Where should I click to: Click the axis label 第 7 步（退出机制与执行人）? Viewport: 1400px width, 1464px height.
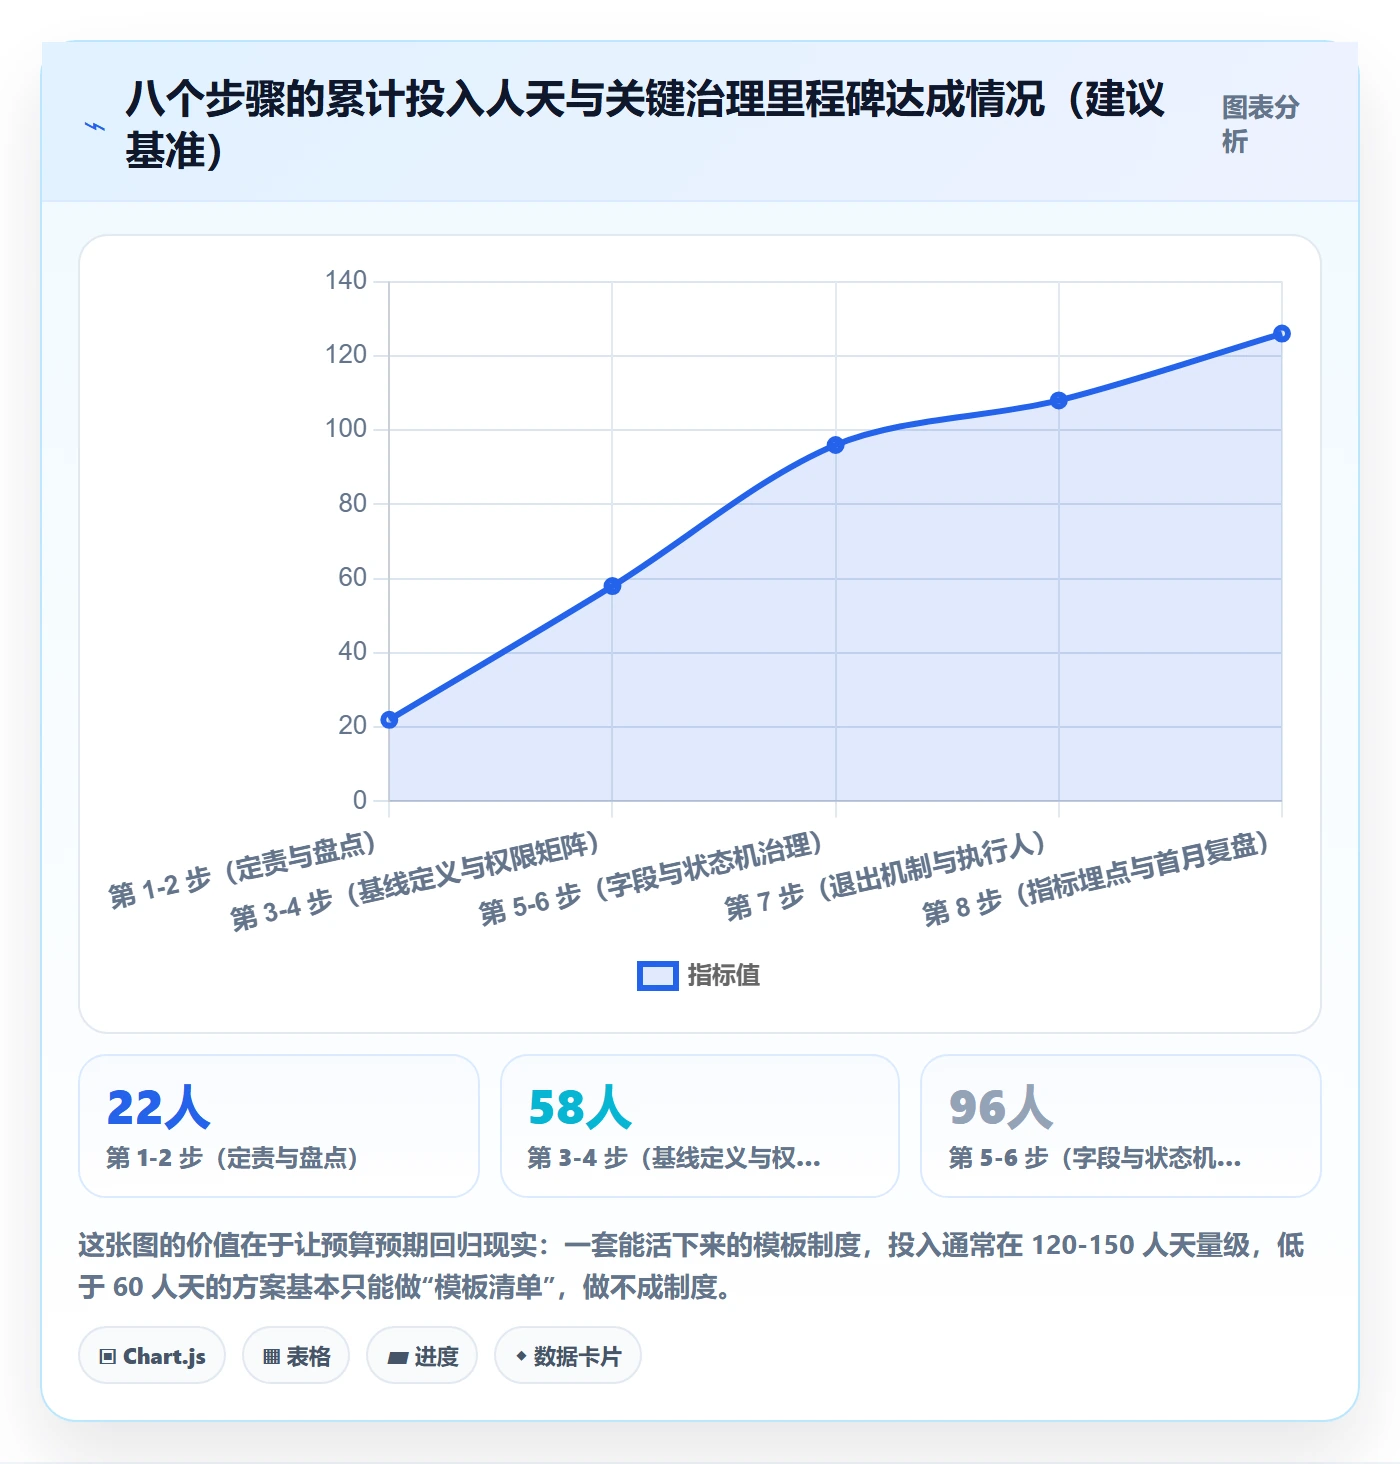(886, 875)
